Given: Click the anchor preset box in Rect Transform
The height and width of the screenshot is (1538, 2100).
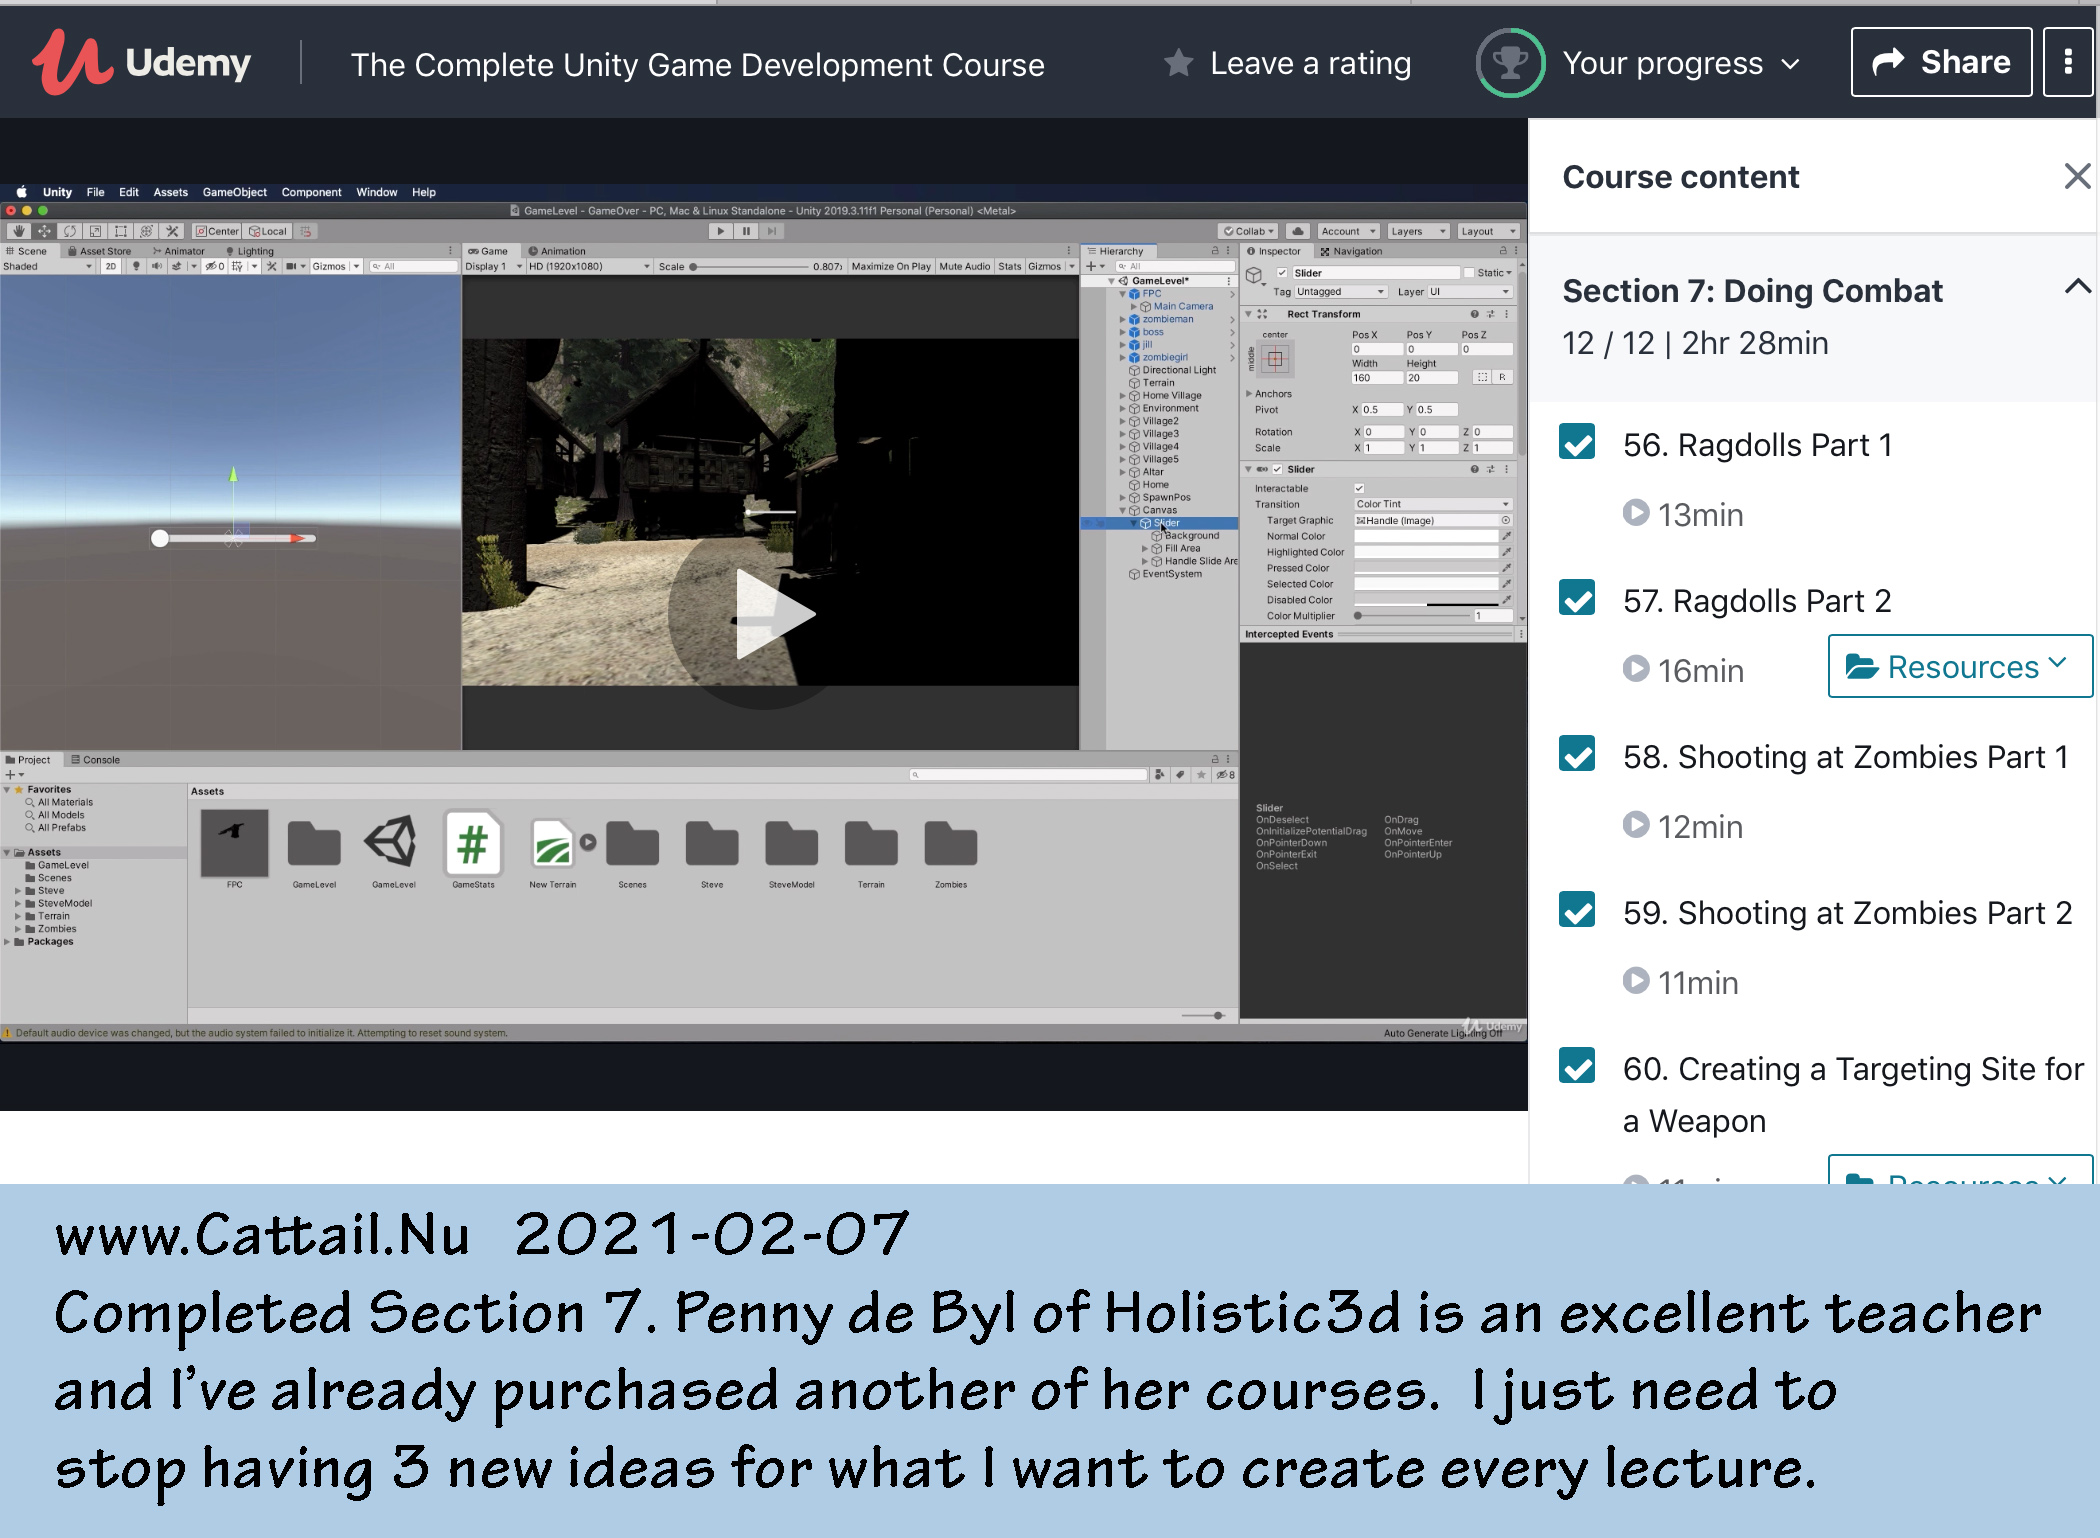Looking at the screenshot, I should (1275, 359).
